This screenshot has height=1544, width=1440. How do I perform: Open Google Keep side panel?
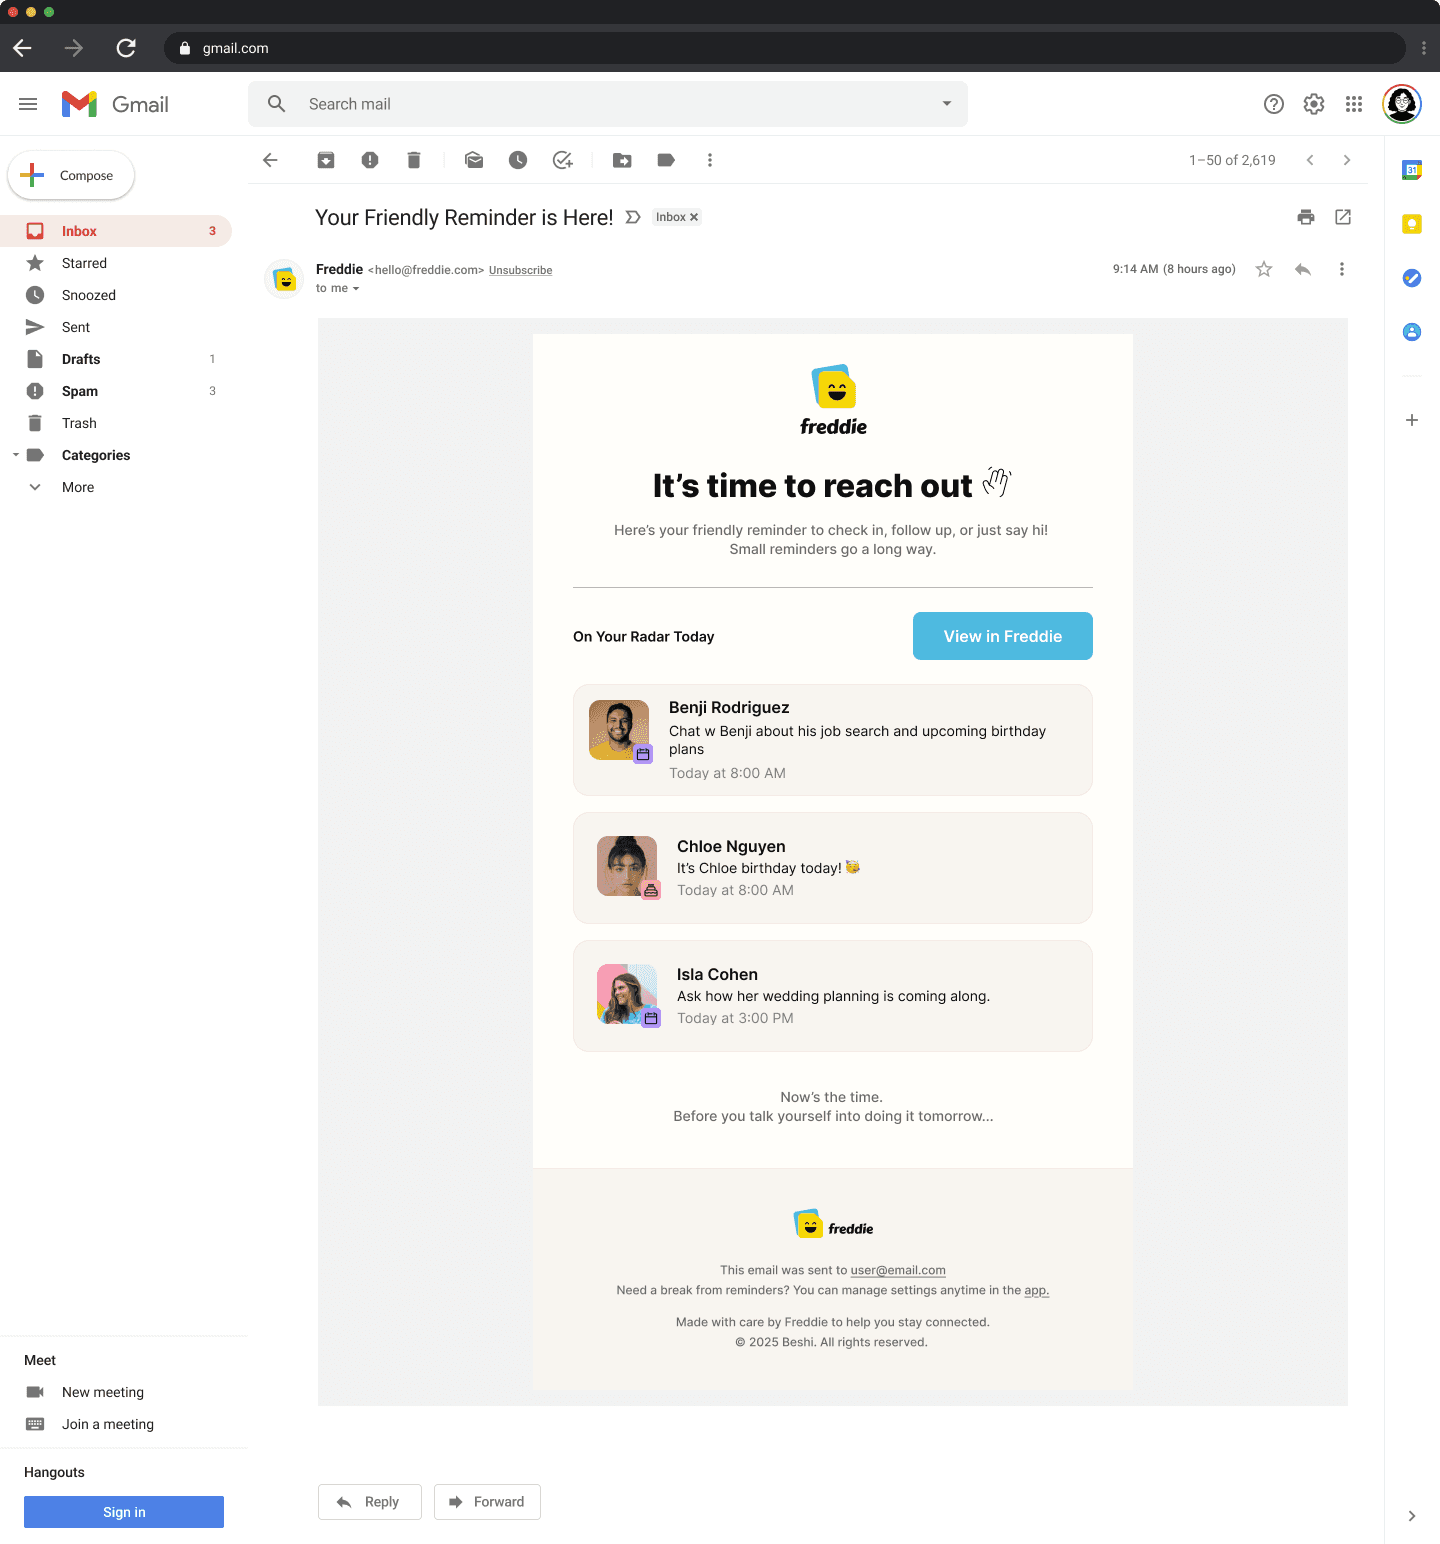[x=1412, y=224]
